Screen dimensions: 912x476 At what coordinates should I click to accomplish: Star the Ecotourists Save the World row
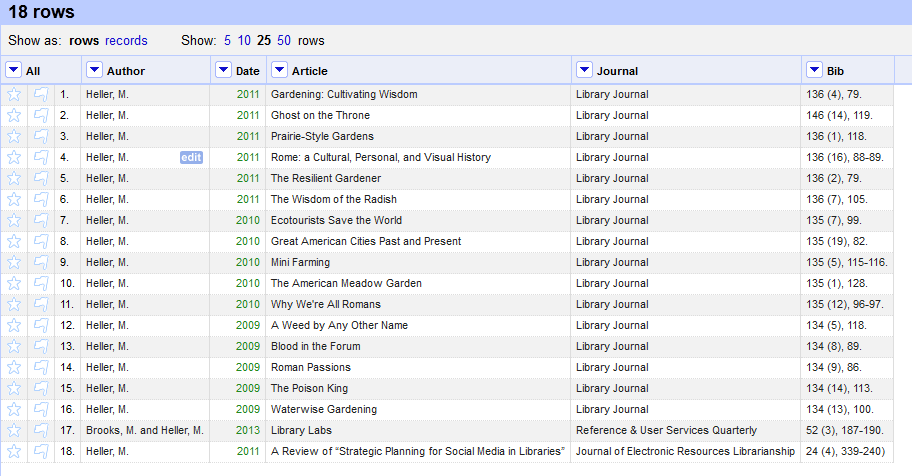point(14,221)
